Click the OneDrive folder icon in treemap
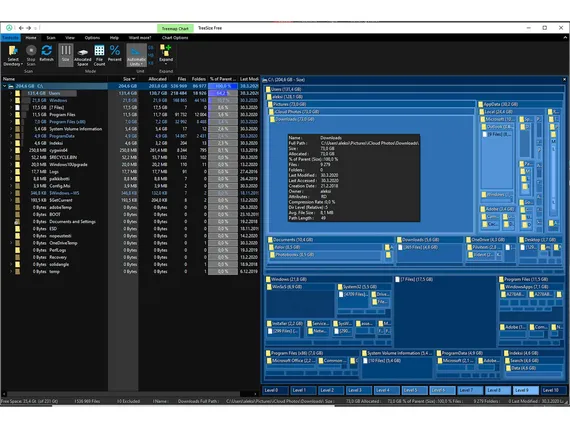Screen dimensions: 570x428 click(x=469, y=240)
